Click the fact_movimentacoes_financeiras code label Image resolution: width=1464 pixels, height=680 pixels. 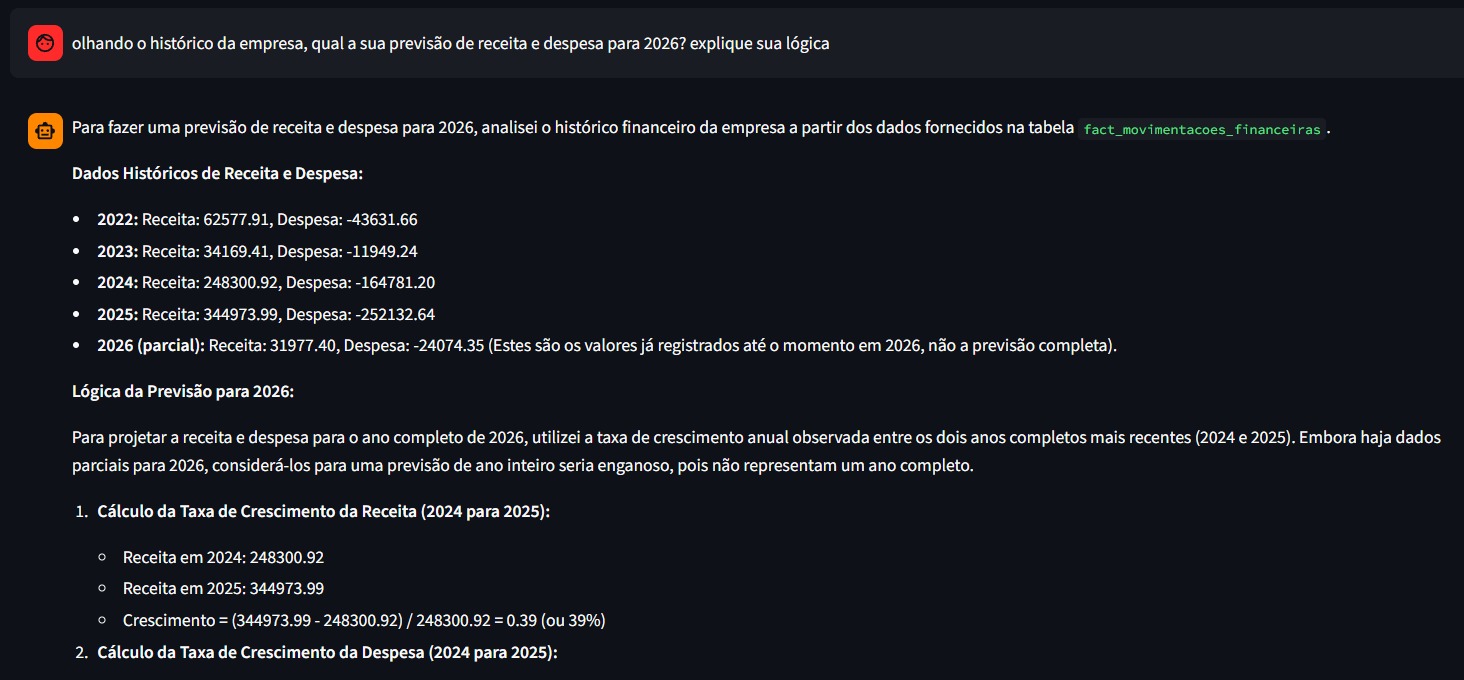[1202, 130]
